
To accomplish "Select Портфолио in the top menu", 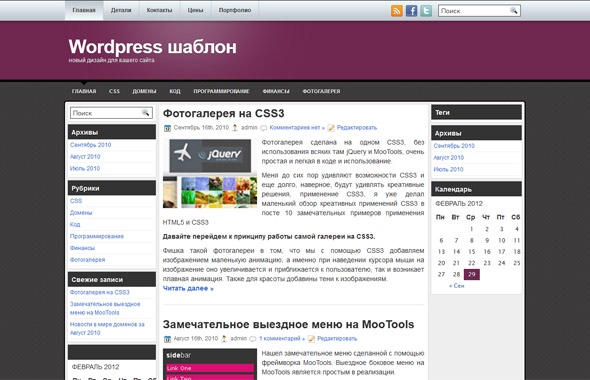I will (x=235, y=10).
